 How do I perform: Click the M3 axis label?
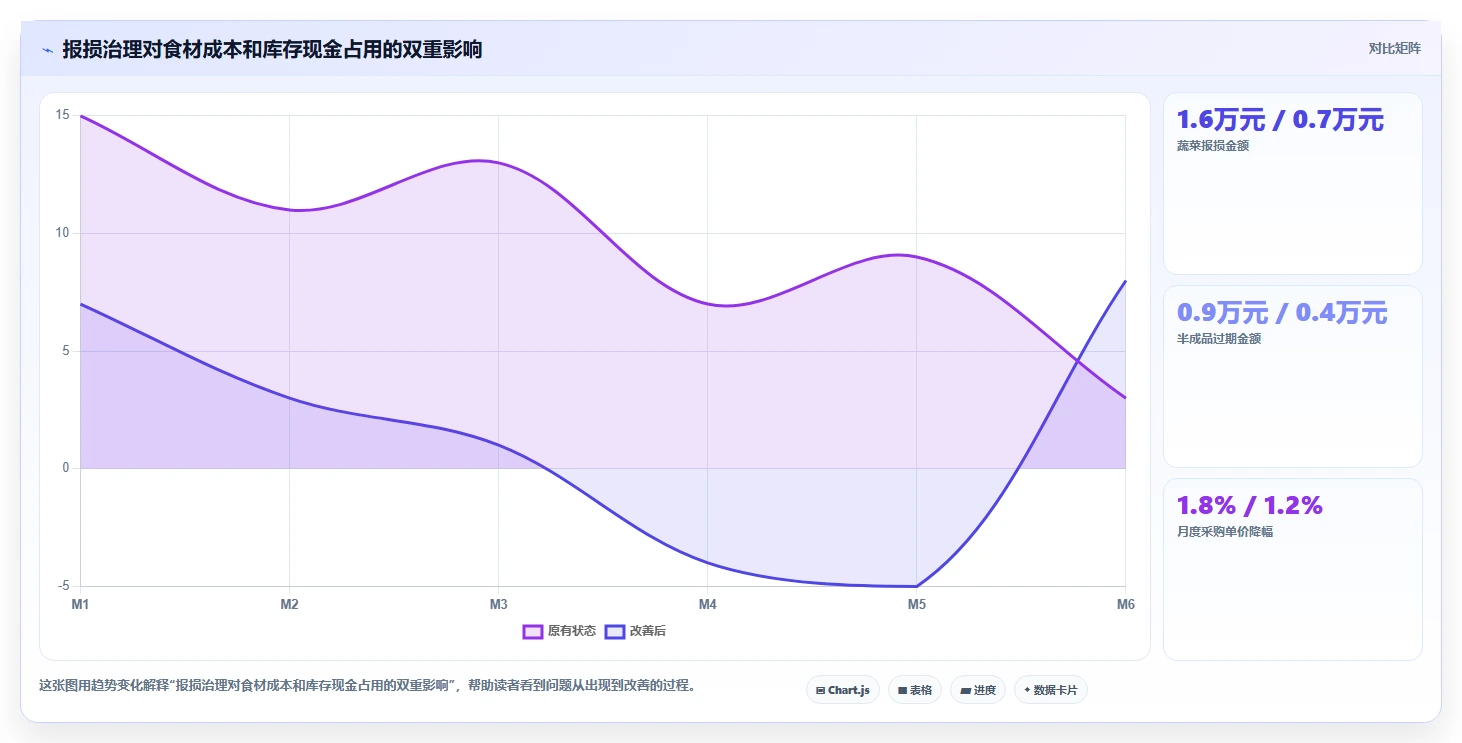tap(498, 604)
